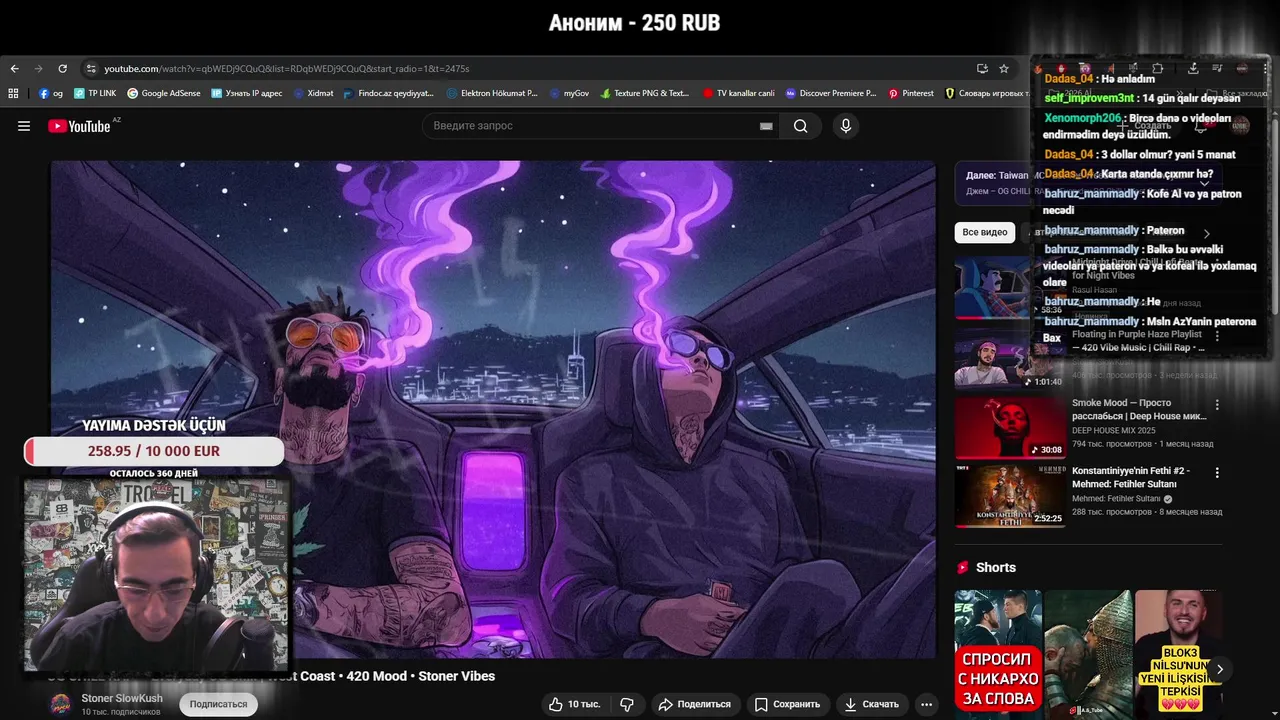Open the Konstantiniyye'nin Fethi thumbnail

click(x=1010, y=495)
